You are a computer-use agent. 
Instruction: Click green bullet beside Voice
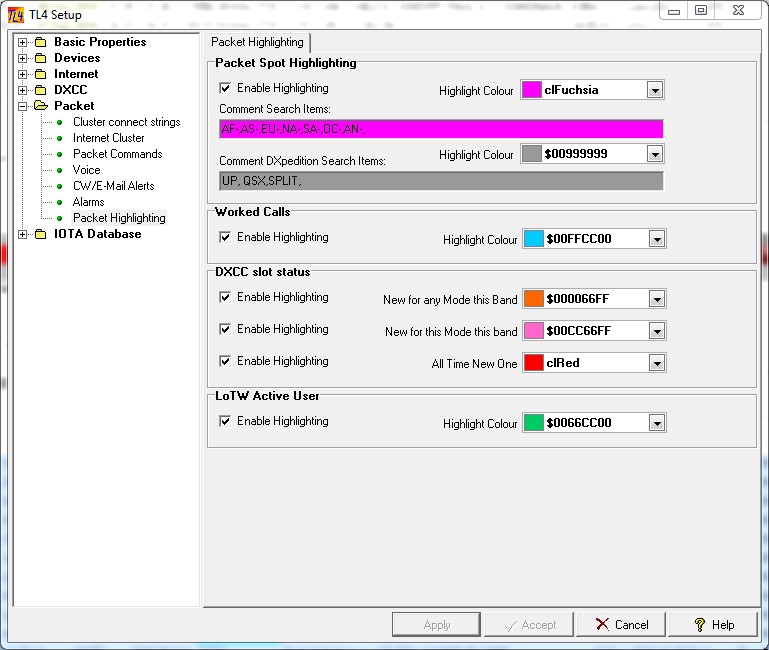(x=60, y=170)
